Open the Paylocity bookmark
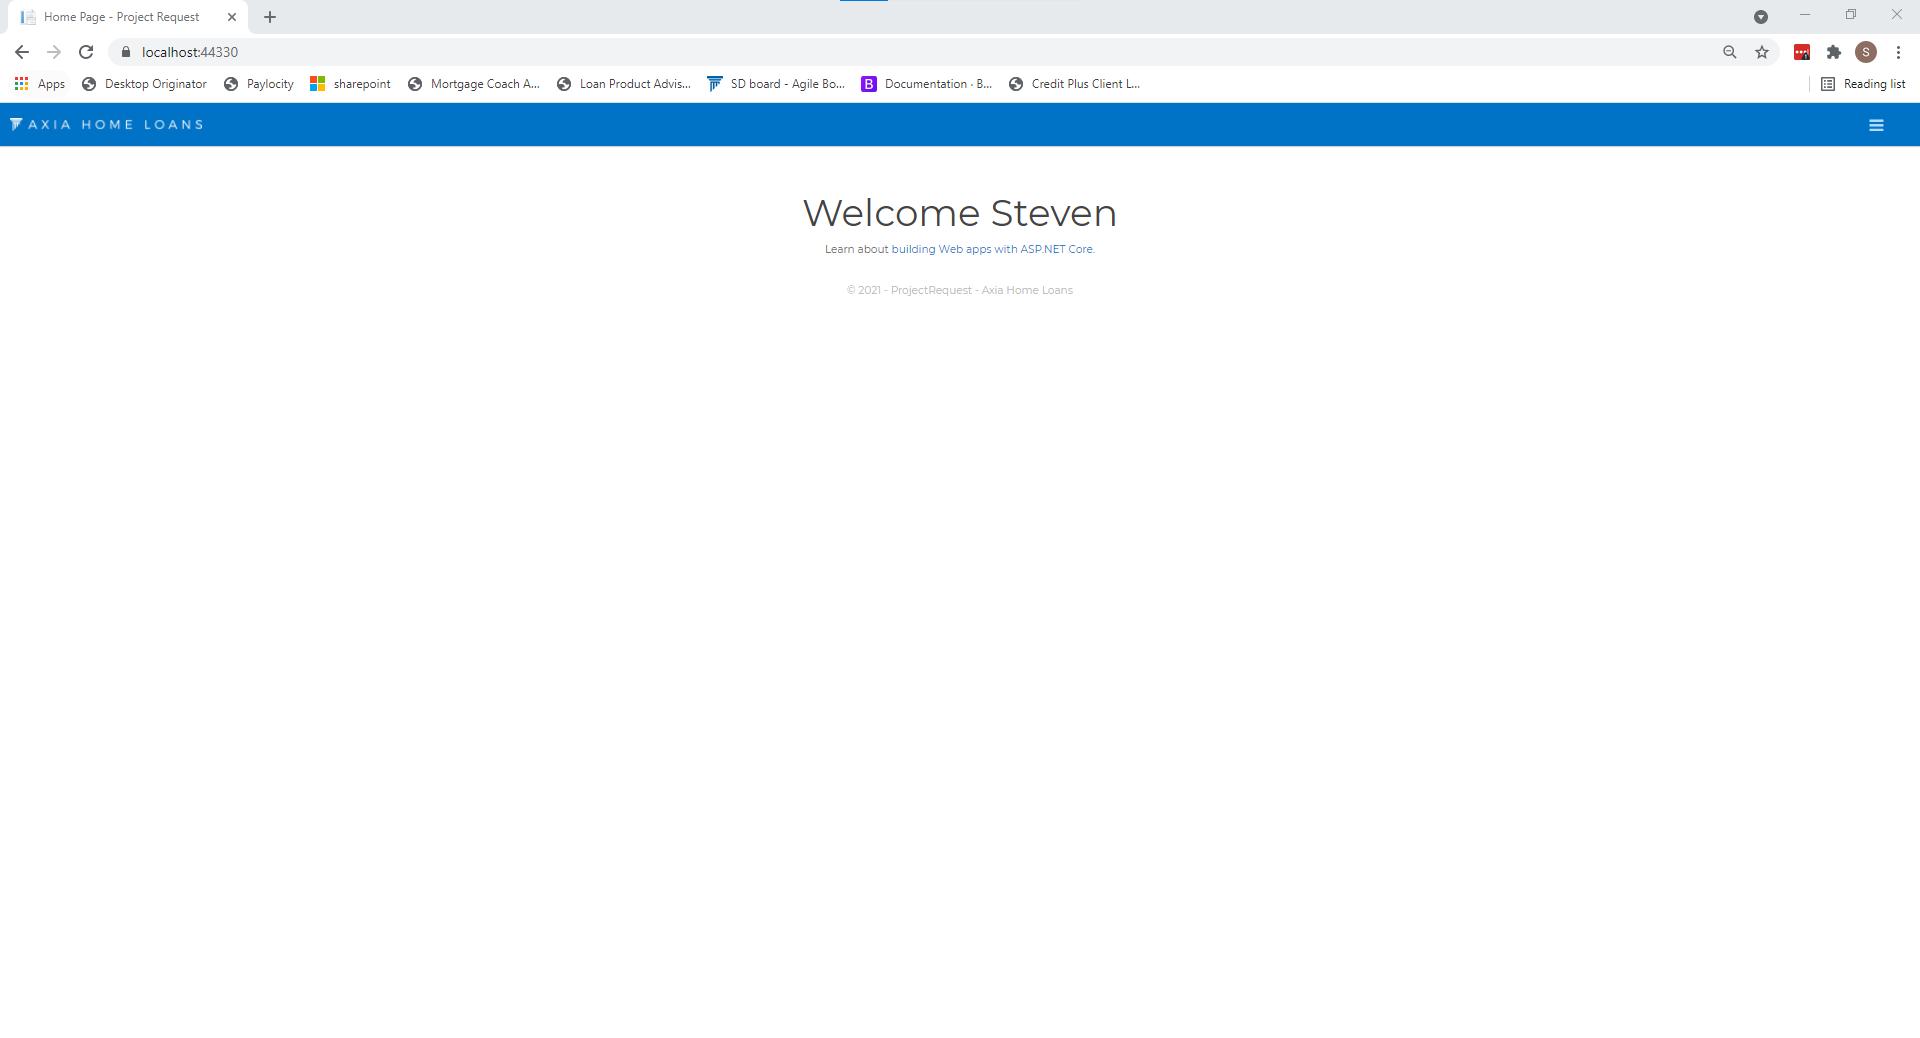Viewport: 1920px width, 1038px height. click(259, 84)
